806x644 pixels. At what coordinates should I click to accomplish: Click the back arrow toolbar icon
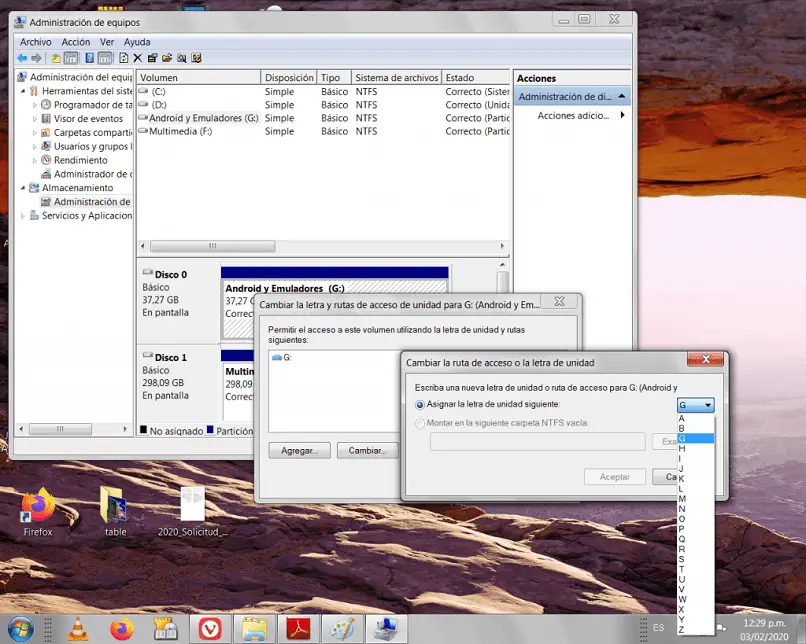click(x=22, y=58)
